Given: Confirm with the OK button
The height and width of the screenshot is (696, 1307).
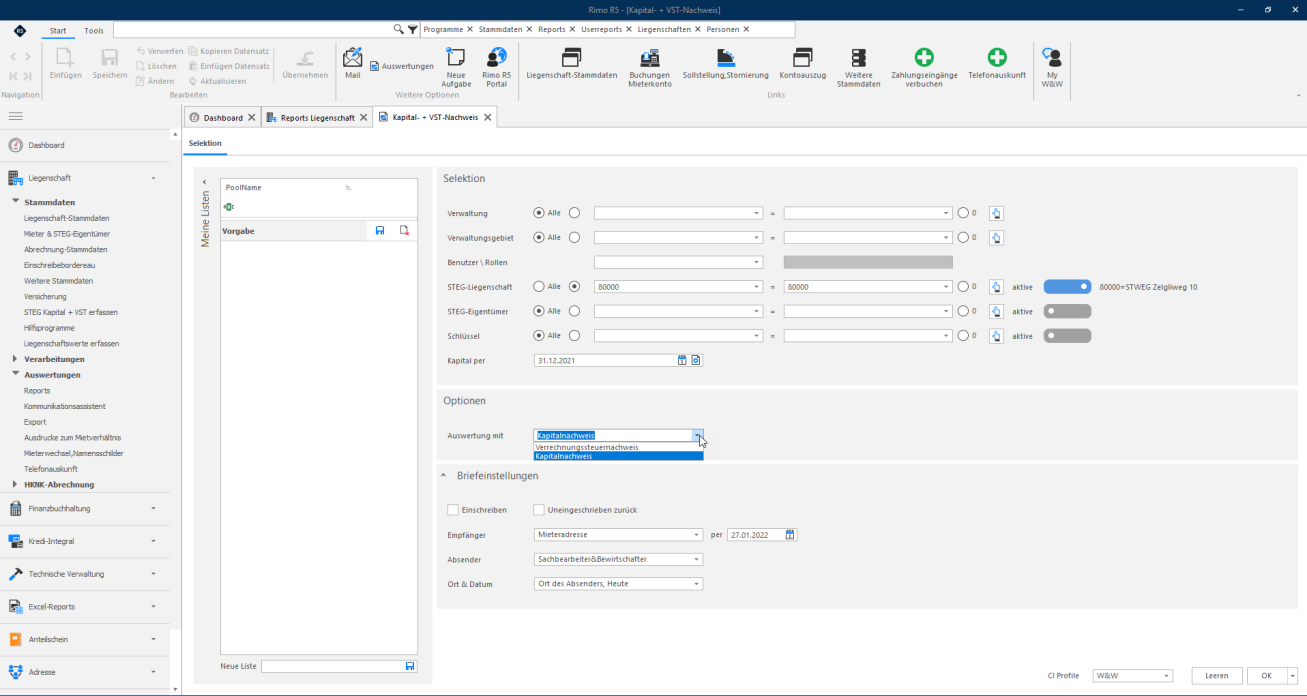Looking at the screenshot, I should point(1266,676).
